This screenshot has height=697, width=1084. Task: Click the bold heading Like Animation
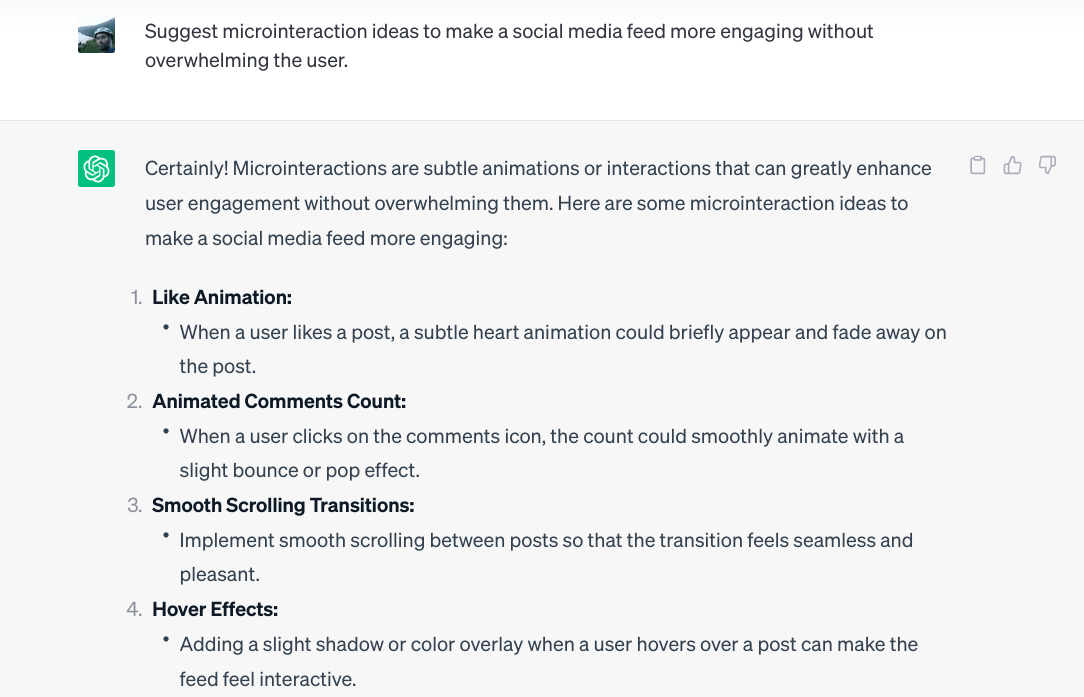coord(221,297)
